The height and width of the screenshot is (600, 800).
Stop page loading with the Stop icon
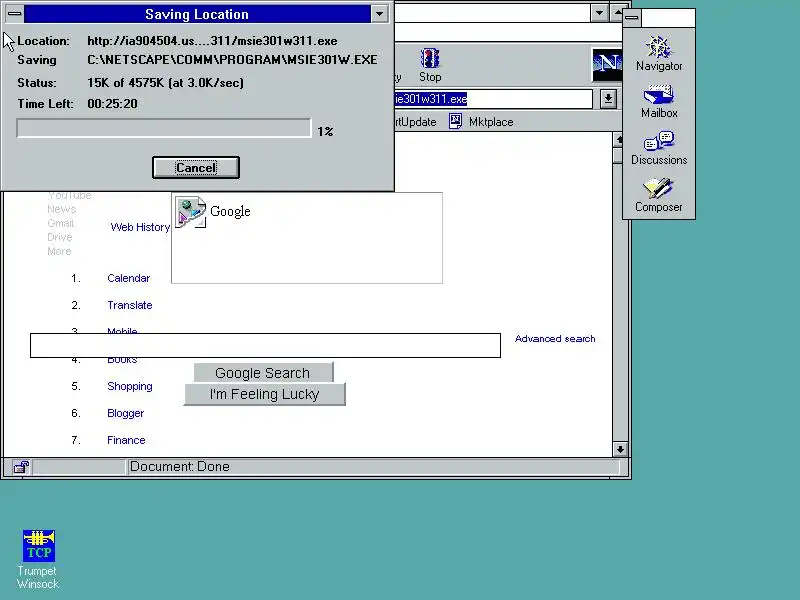coord(430,65)
